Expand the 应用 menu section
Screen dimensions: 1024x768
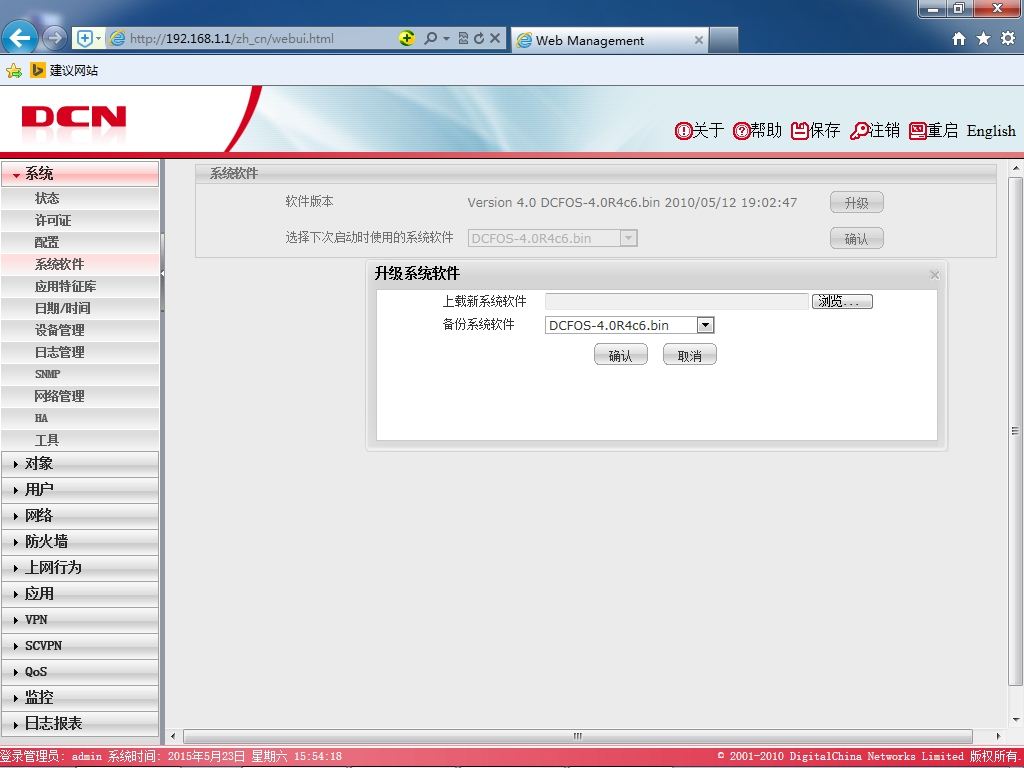coord(80,594)
